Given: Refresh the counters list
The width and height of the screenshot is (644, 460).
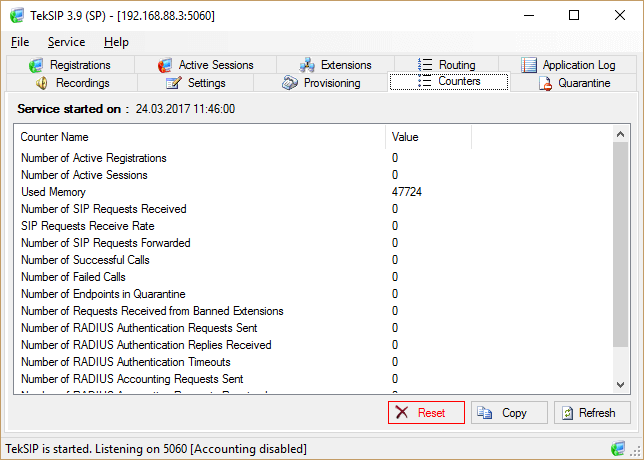Looking at the screenshot, I should coord(592,412).
